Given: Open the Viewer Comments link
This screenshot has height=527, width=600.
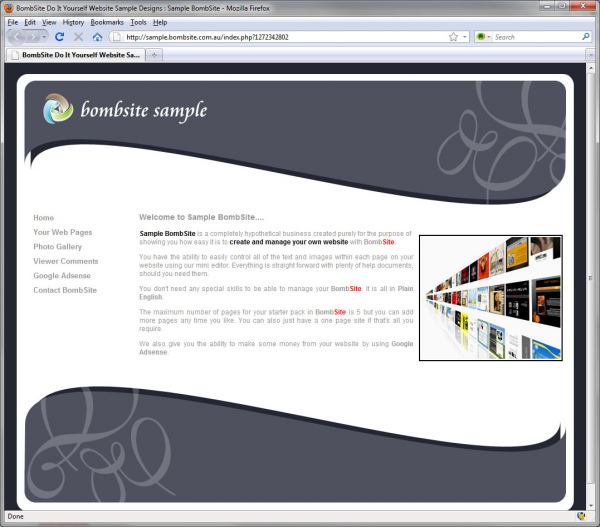Looking at the screenshot, I should pyautogui.click(x=66, y=261).
